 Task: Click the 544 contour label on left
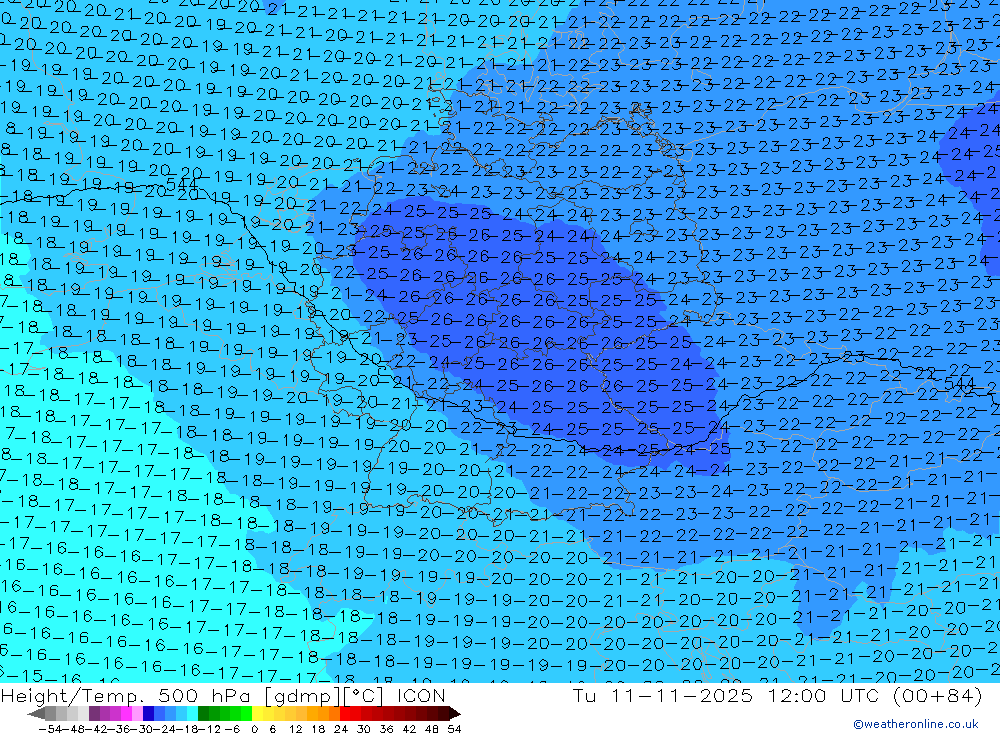[182, 184]
